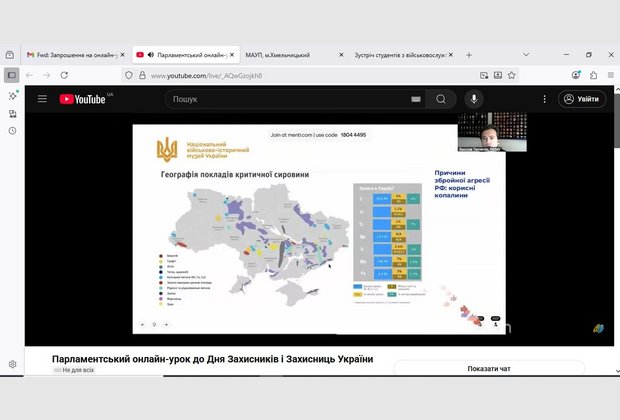Click the URL address bar
620x420 pixels.
[x=300, y=75]
